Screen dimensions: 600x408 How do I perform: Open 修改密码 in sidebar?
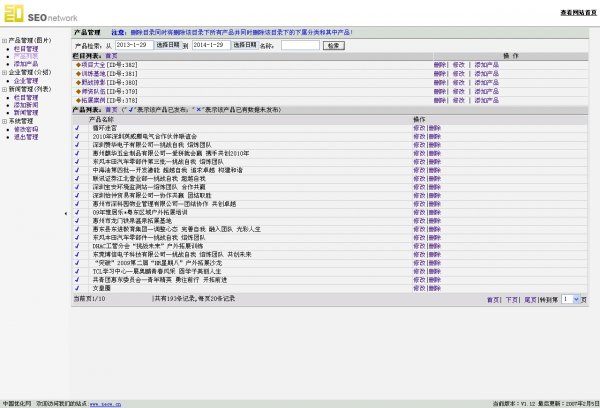point(26,129)
